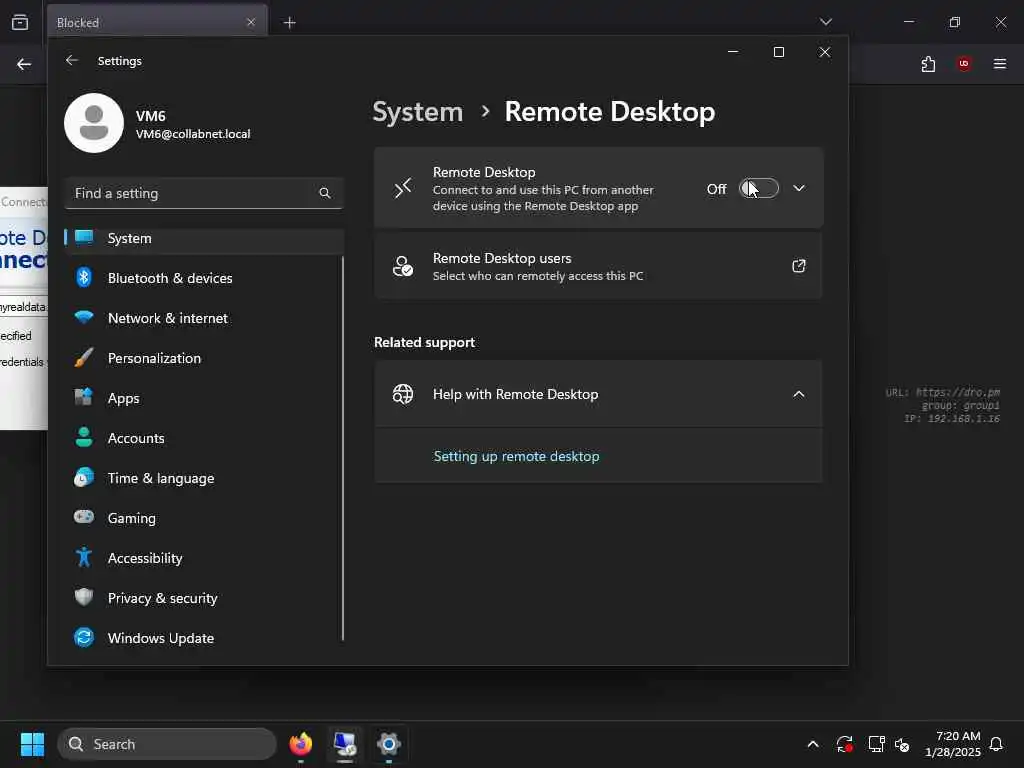This screenshot has height=768, width=1024.
Task: Click the browser back arrow
Action: [24, 64]
